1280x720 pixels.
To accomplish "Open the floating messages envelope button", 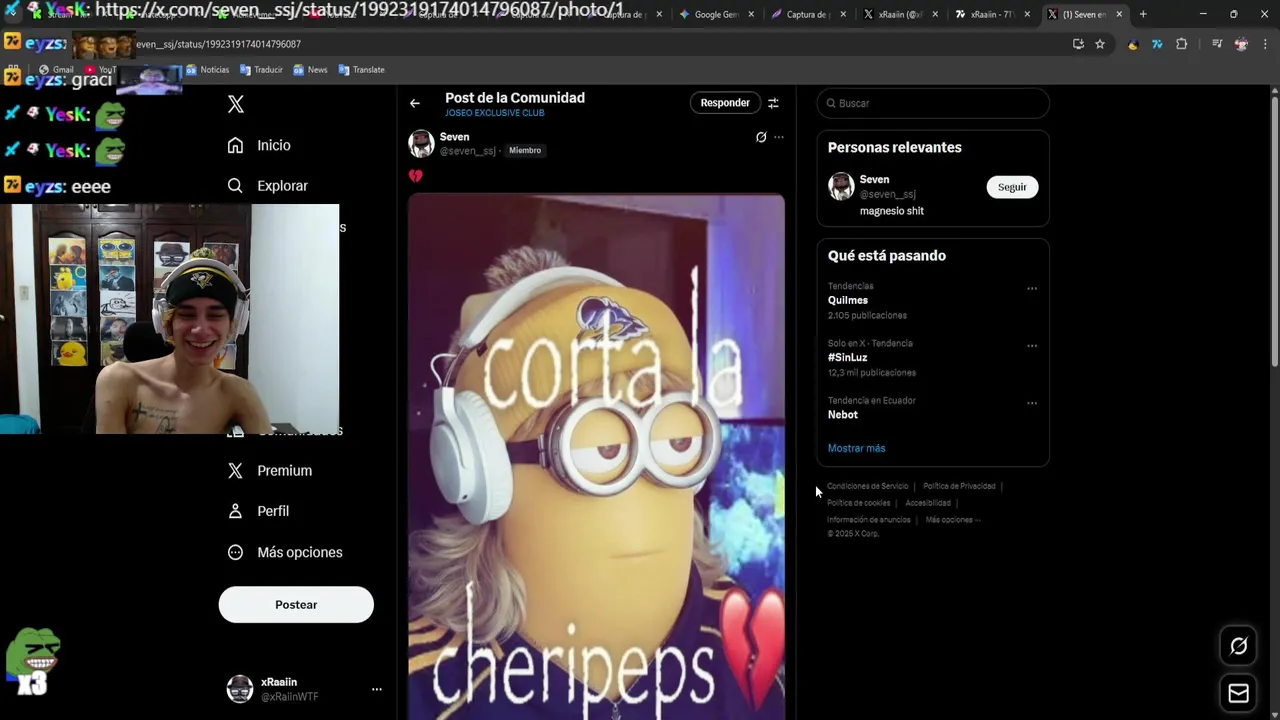I will point(1238,693).
